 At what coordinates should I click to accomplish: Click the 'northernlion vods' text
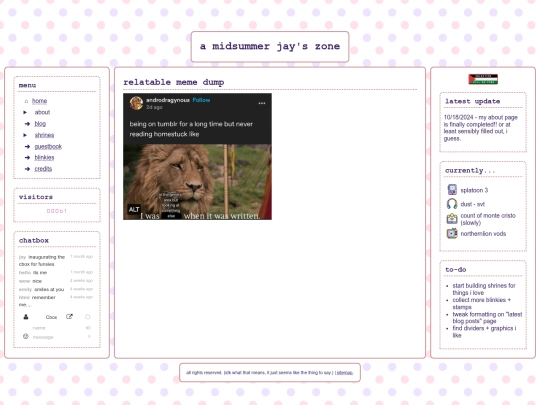(484, 233)
